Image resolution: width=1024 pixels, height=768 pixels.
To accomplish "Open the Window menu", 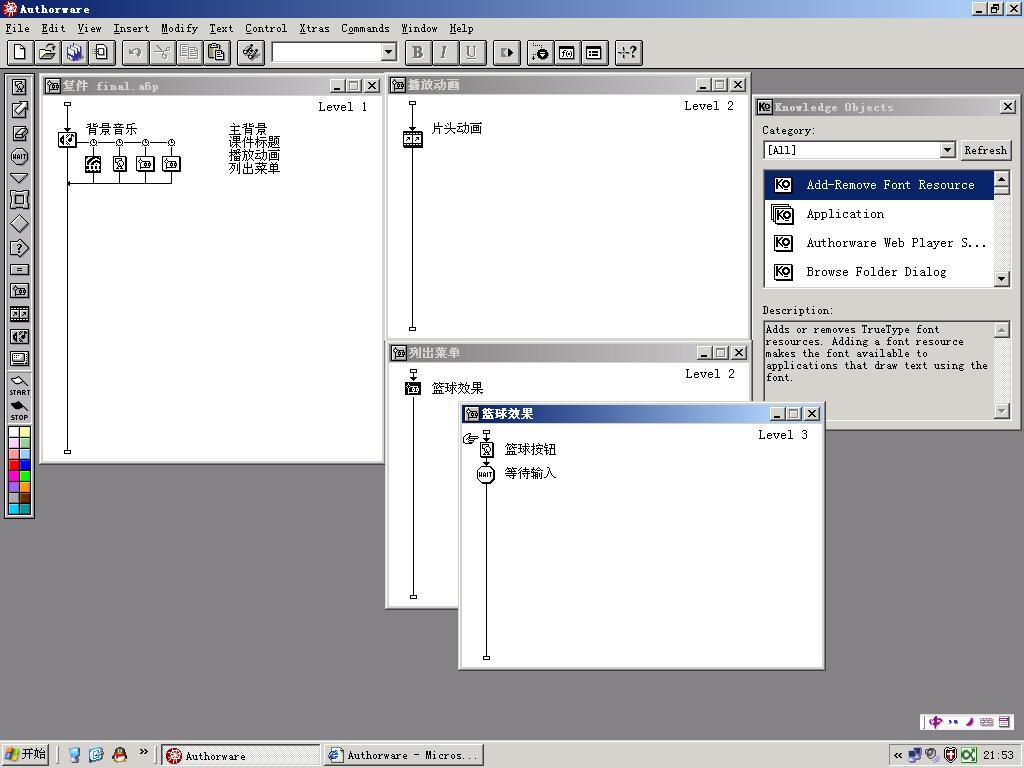I will (419, 28).
